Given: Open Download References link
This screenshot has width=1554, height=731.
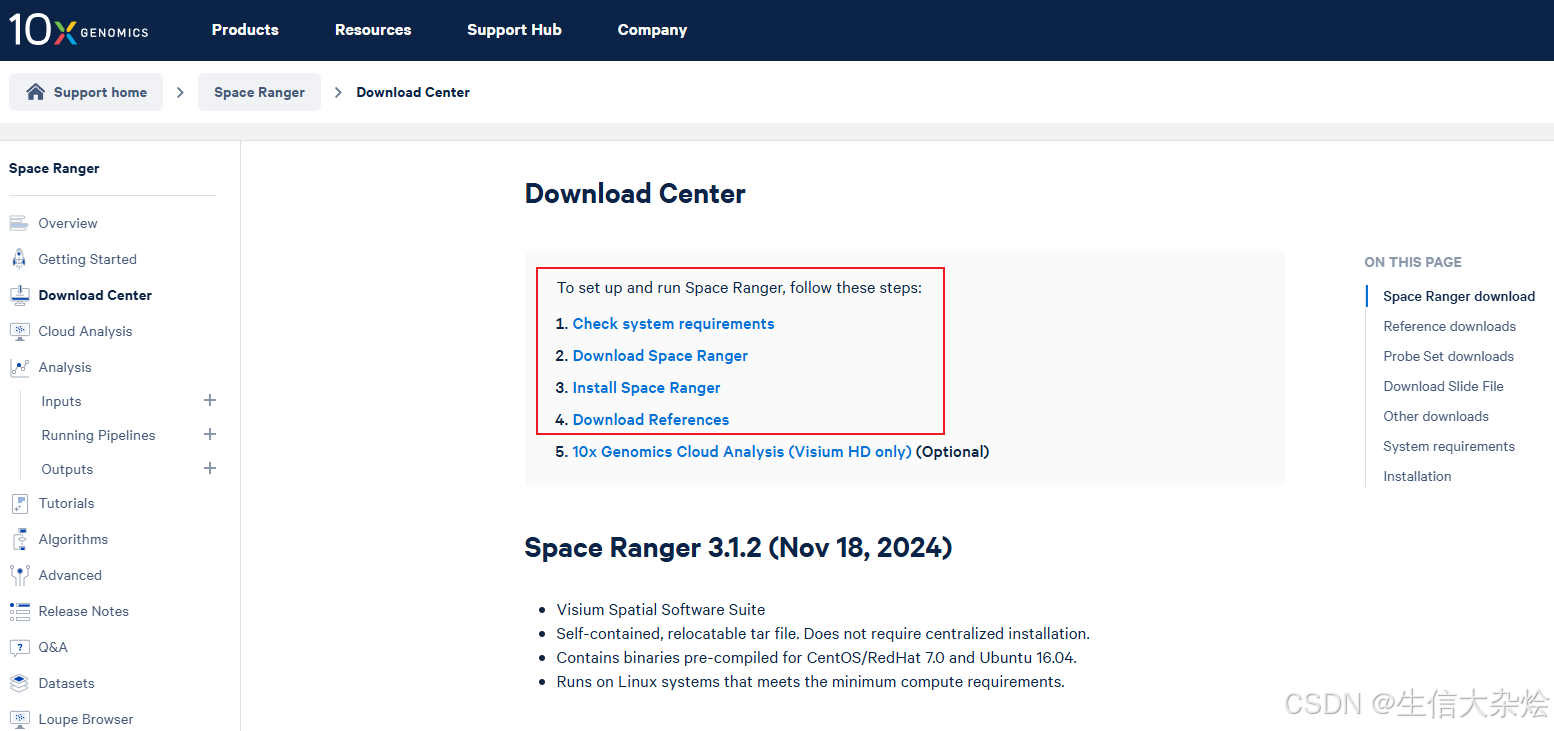Looking at the screenshot, I should (x=651, y=420).
